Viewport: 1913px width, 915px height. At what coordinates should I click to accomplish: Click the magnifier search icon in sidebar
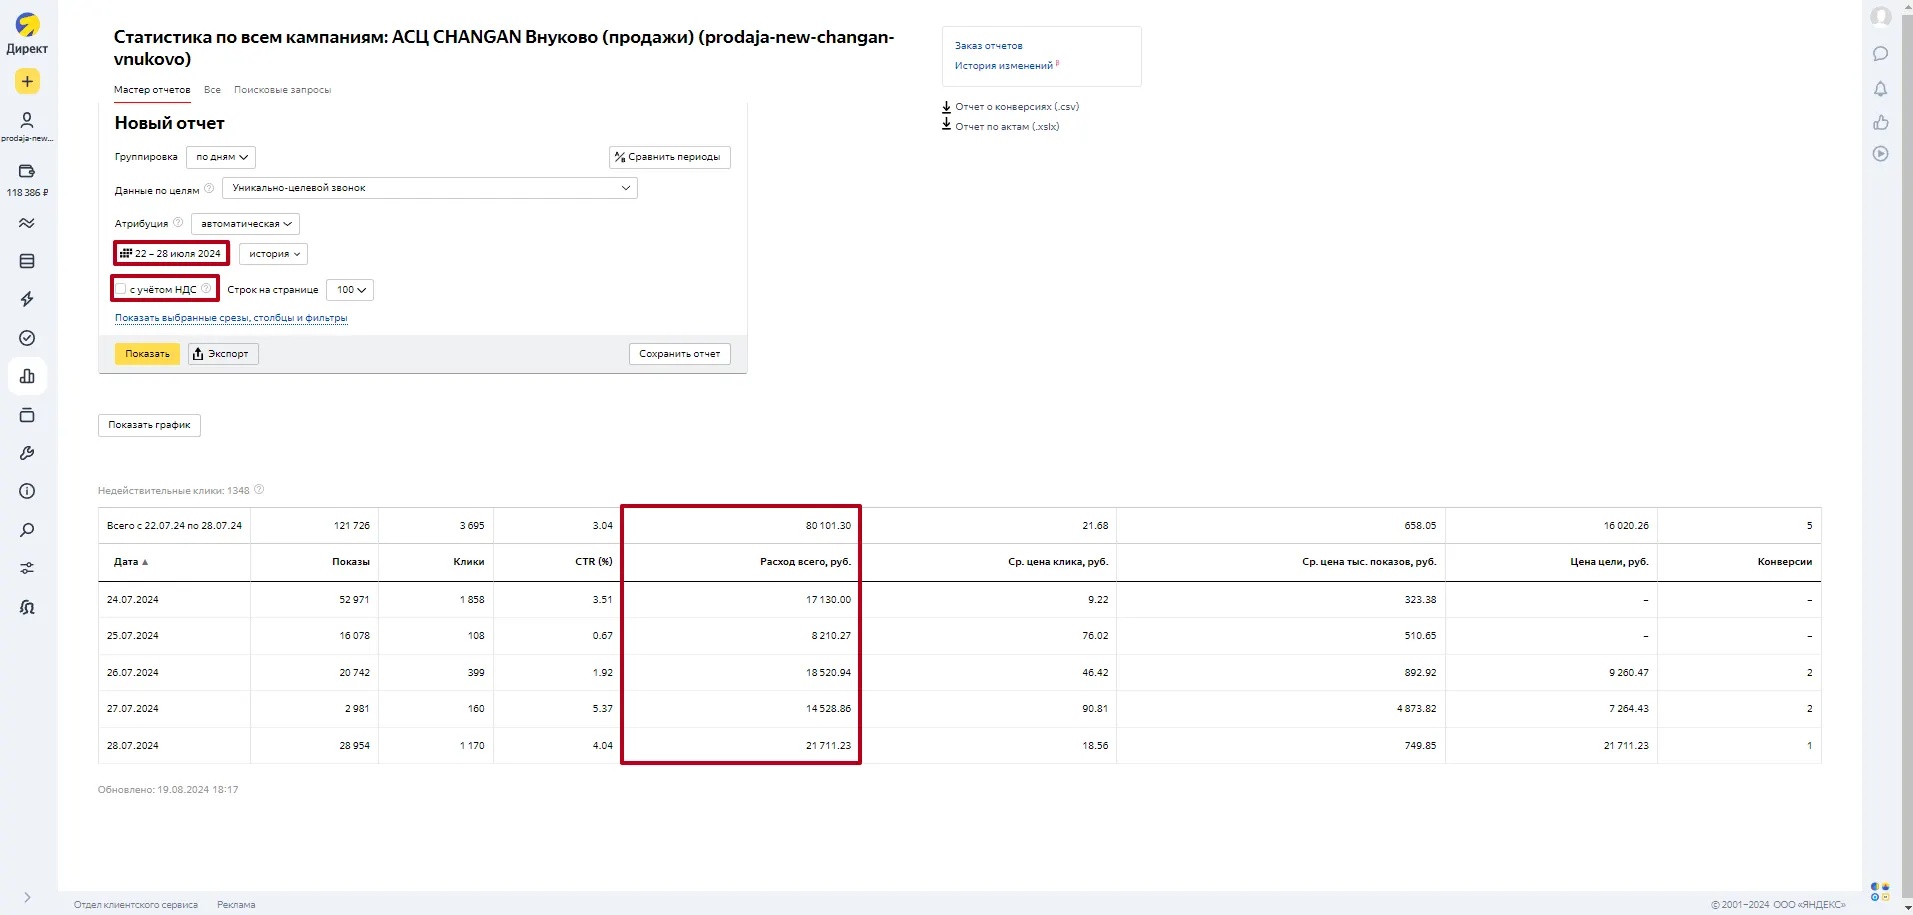[x=27, y=530]
